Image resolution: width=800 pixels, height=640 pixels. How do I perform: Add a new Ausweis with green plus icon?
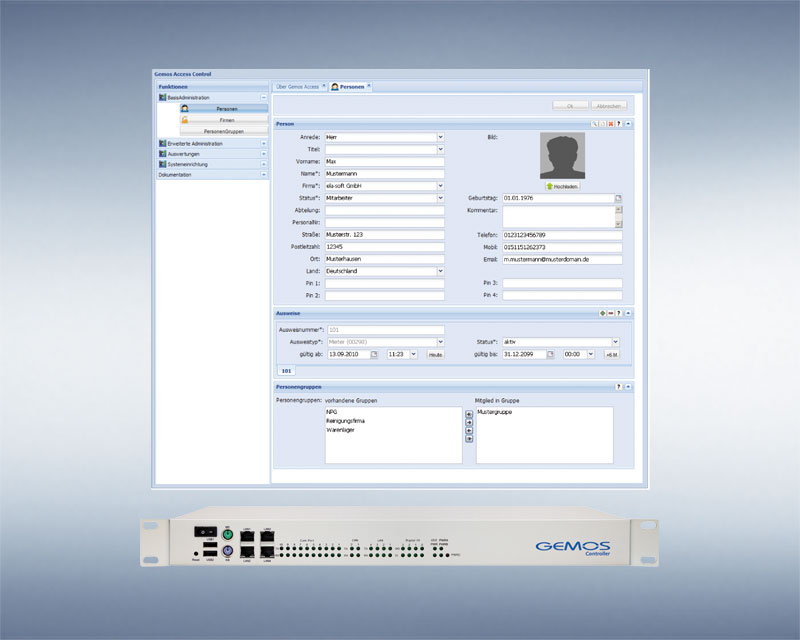[x=603, y=313]
